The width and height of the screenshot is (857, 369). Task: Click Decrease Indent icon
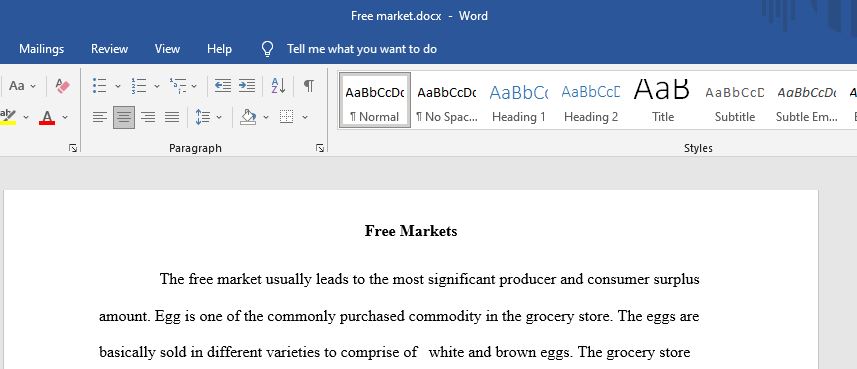(x=222, y=86)
